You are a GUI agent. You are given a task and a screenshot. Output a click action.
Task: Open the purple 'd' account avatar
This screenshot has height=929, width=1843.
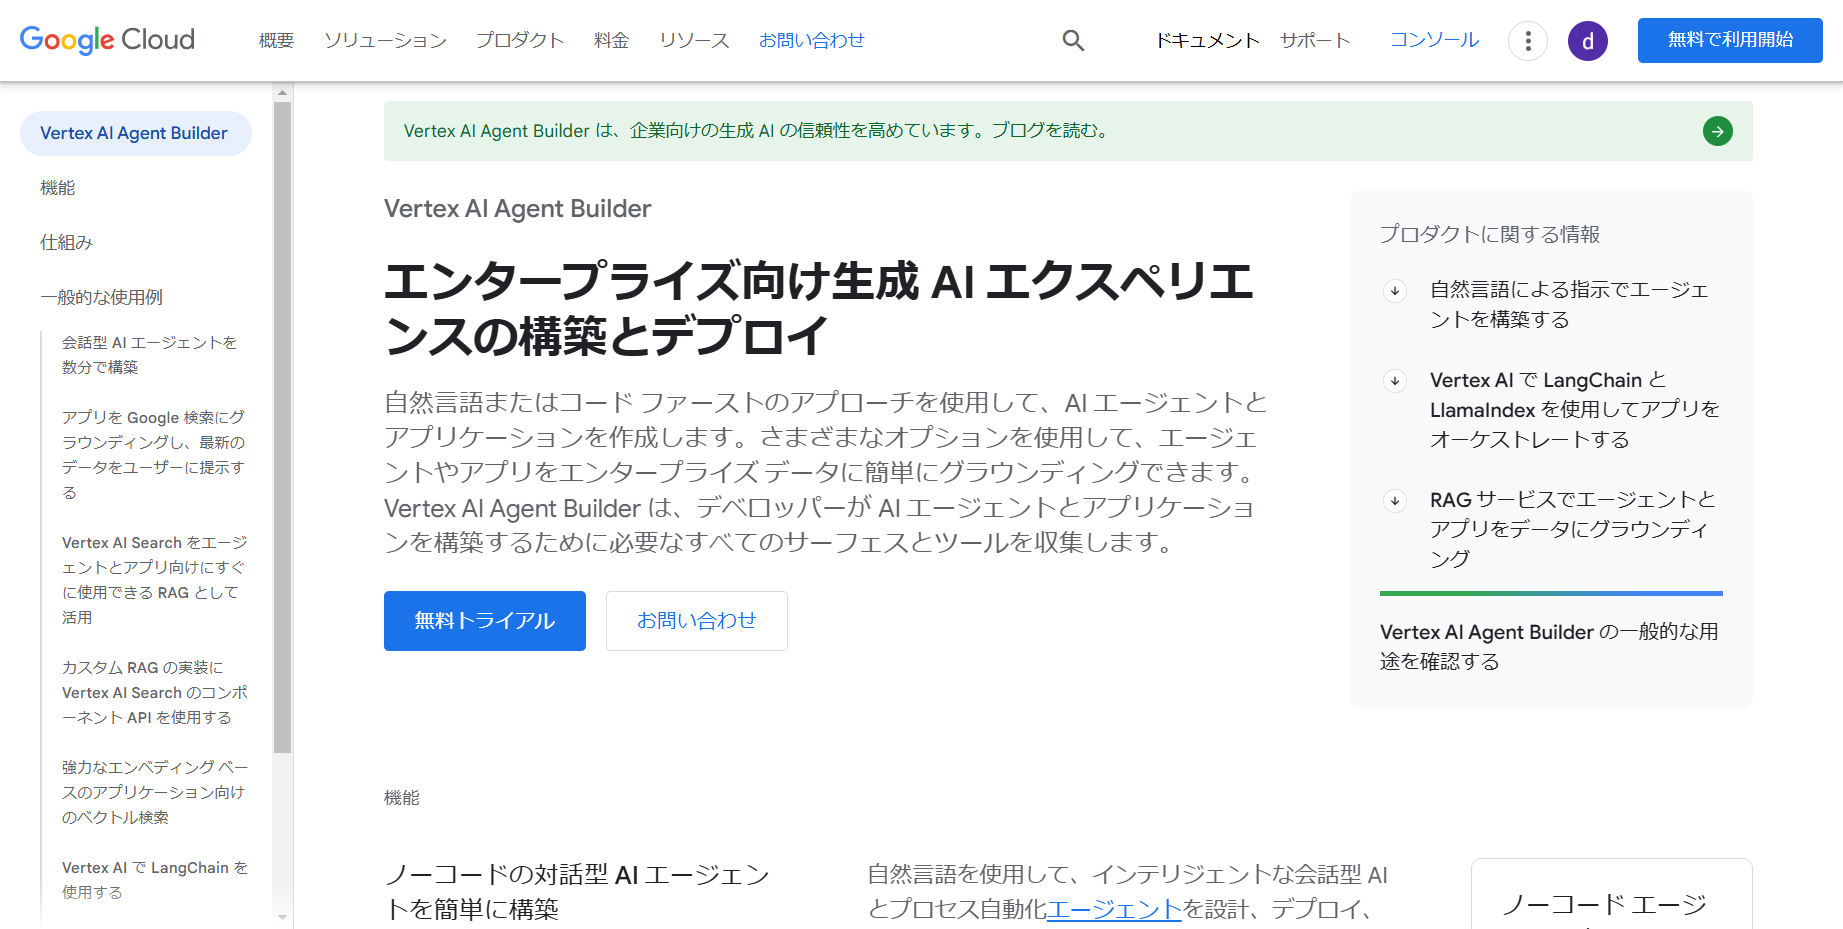pos(1588,41)
